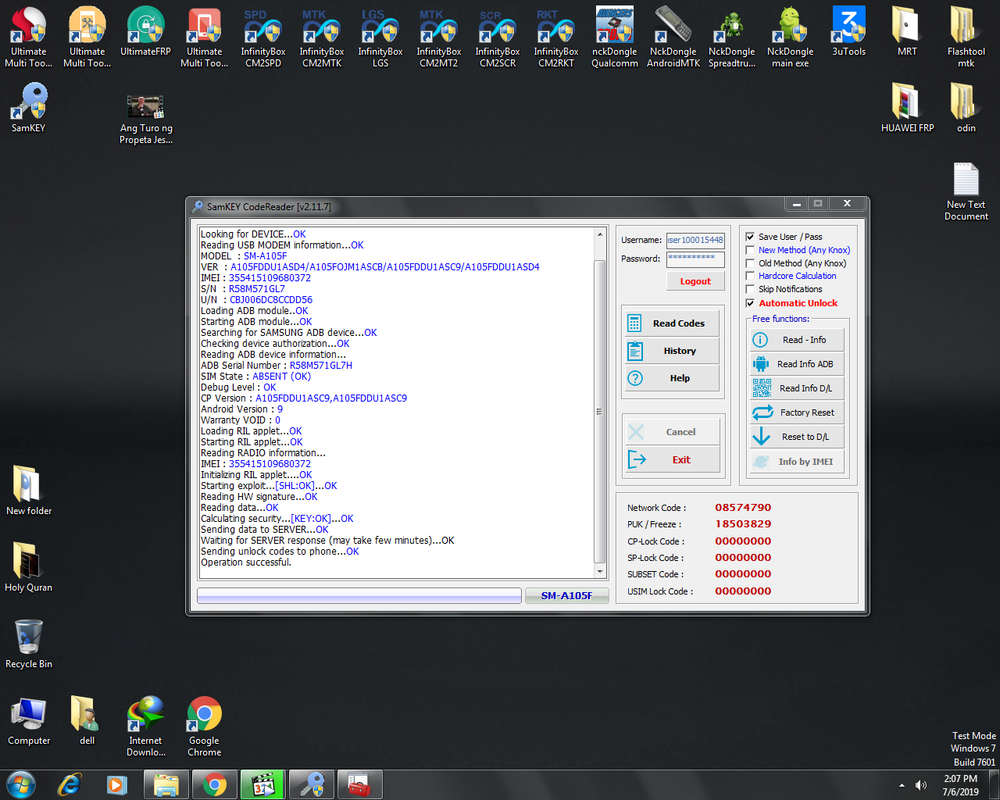Launch NckDongle AndroidMTK shortcut
The height and width of the screenshot is (800, 1000).
(673, 37)
